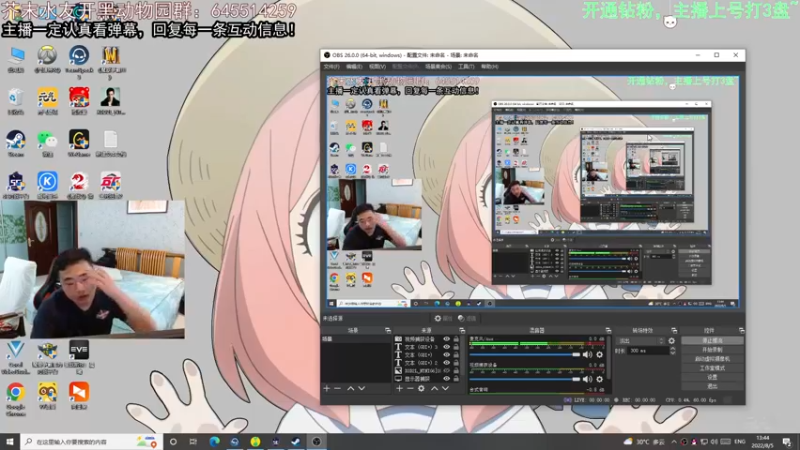Click 退出 exit button in Controls

tap(712, 387)
